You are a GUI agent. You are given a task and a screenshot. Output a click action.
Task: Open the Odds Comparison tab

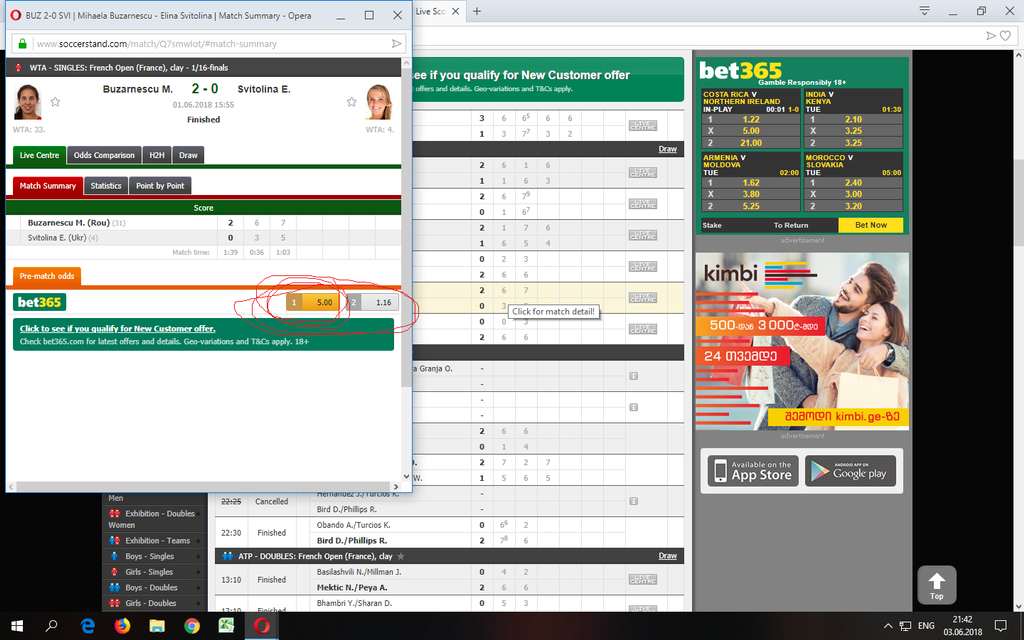point(104,155)
